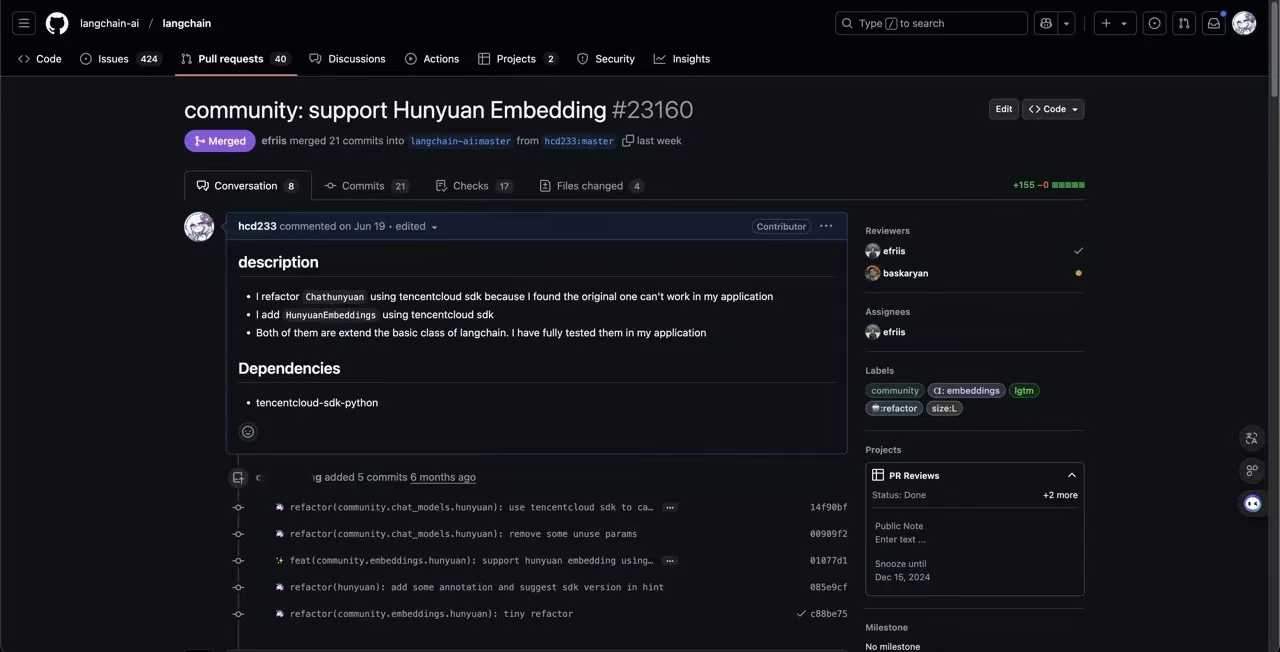Select the Conversation tab
This screenshot has height=652, width=1280.
point(247,186)
